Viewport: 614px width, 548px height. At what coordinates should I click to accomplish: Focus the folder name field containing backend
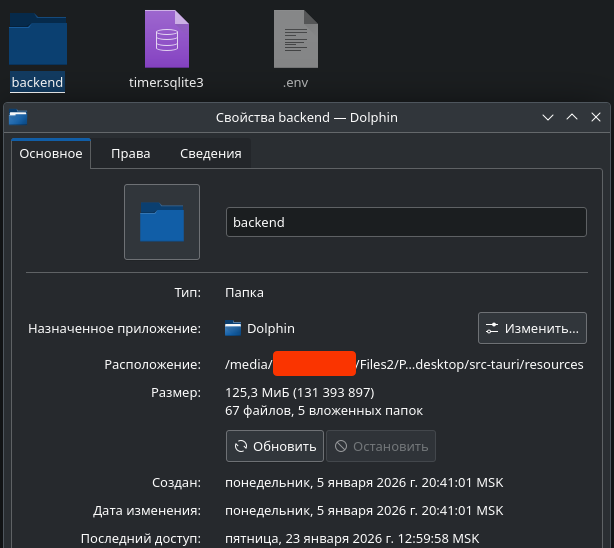click(x=406, y=222)
